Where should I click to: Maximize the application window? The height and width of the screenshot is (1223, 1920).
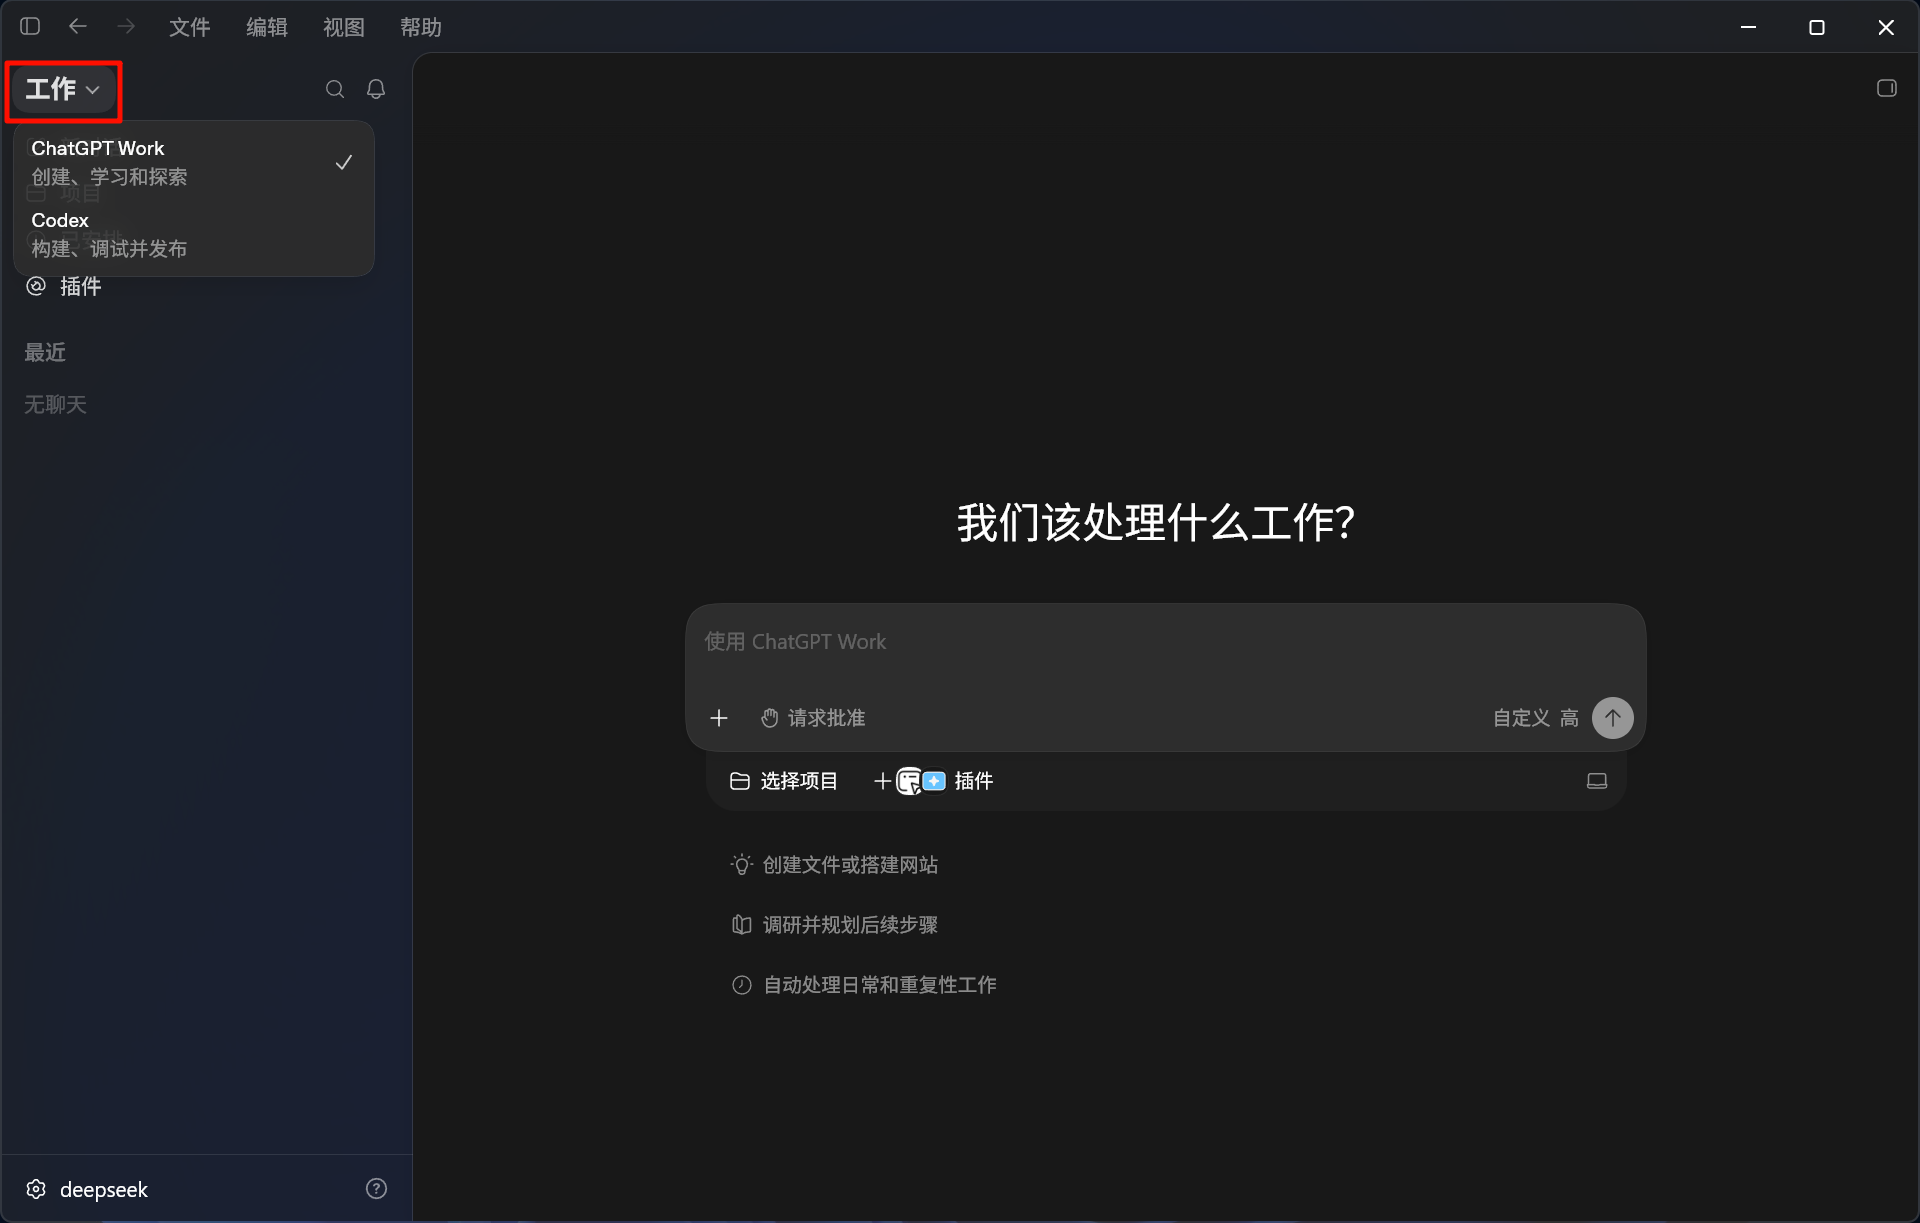1817,27
